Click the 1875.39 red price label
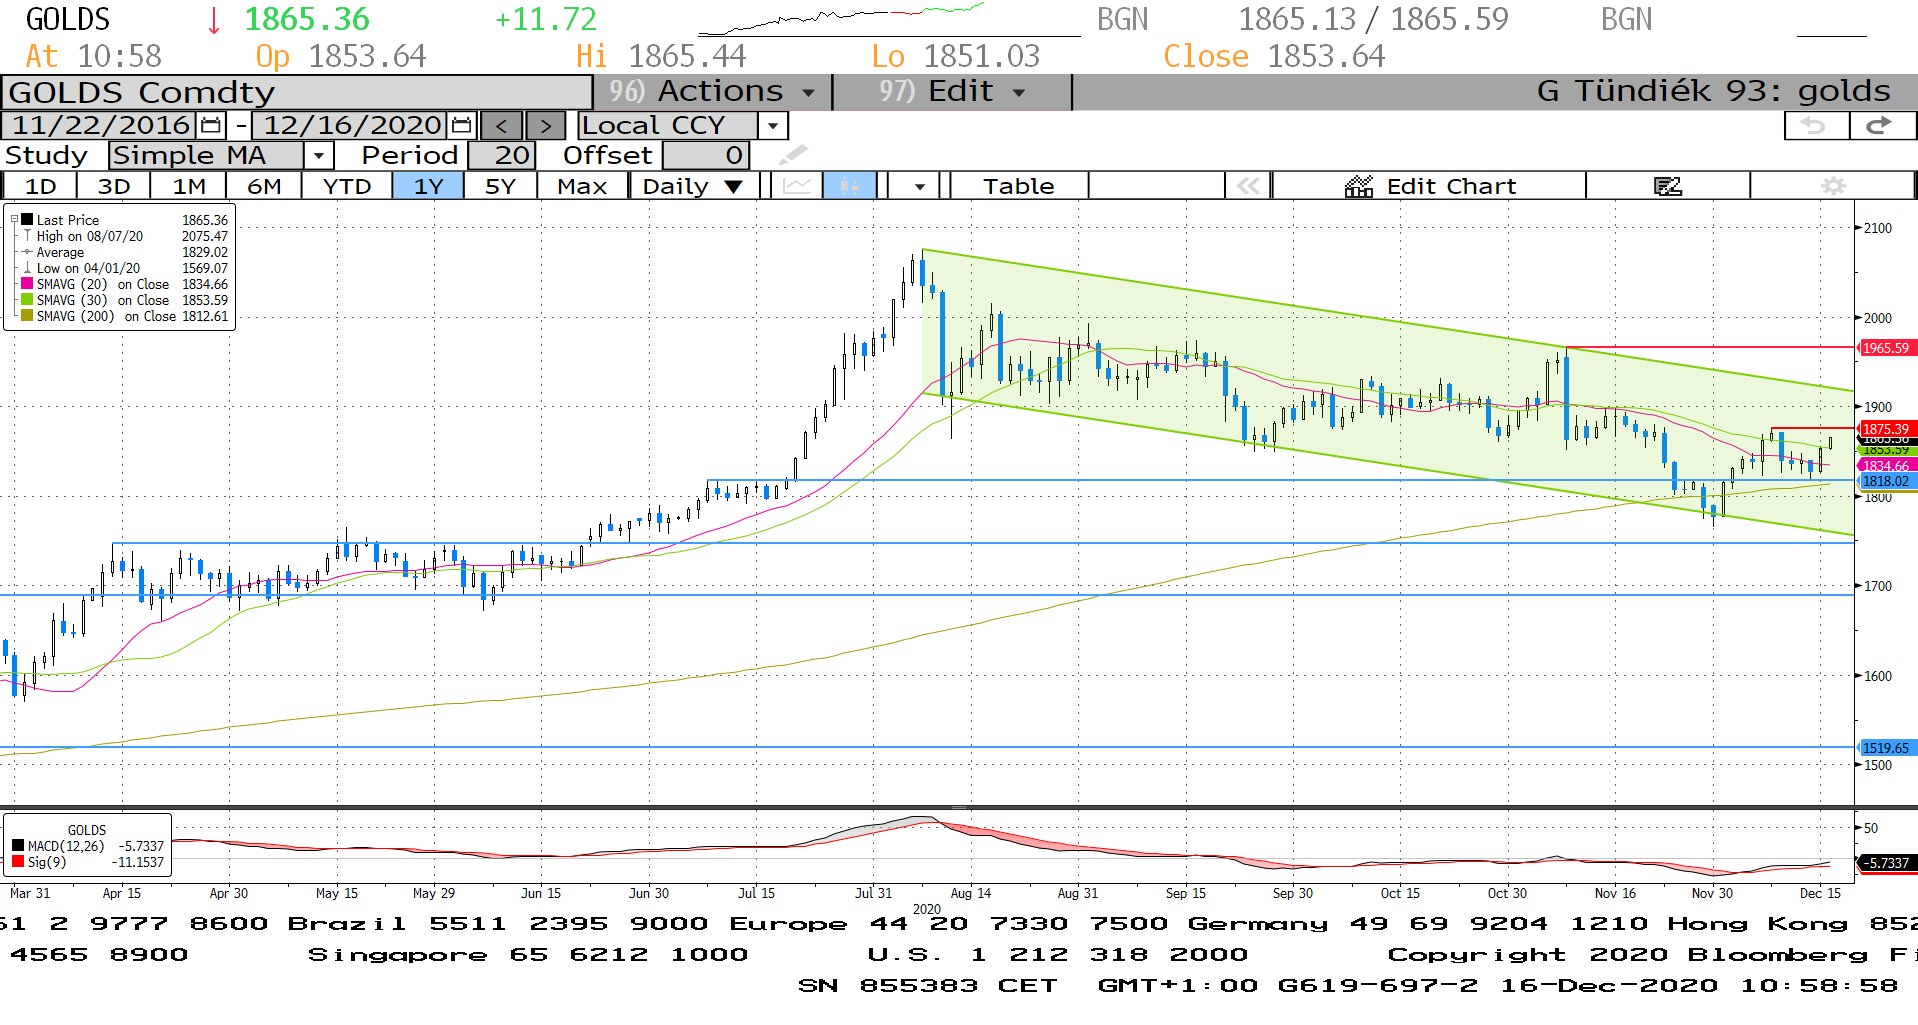 coord(1885,429)
